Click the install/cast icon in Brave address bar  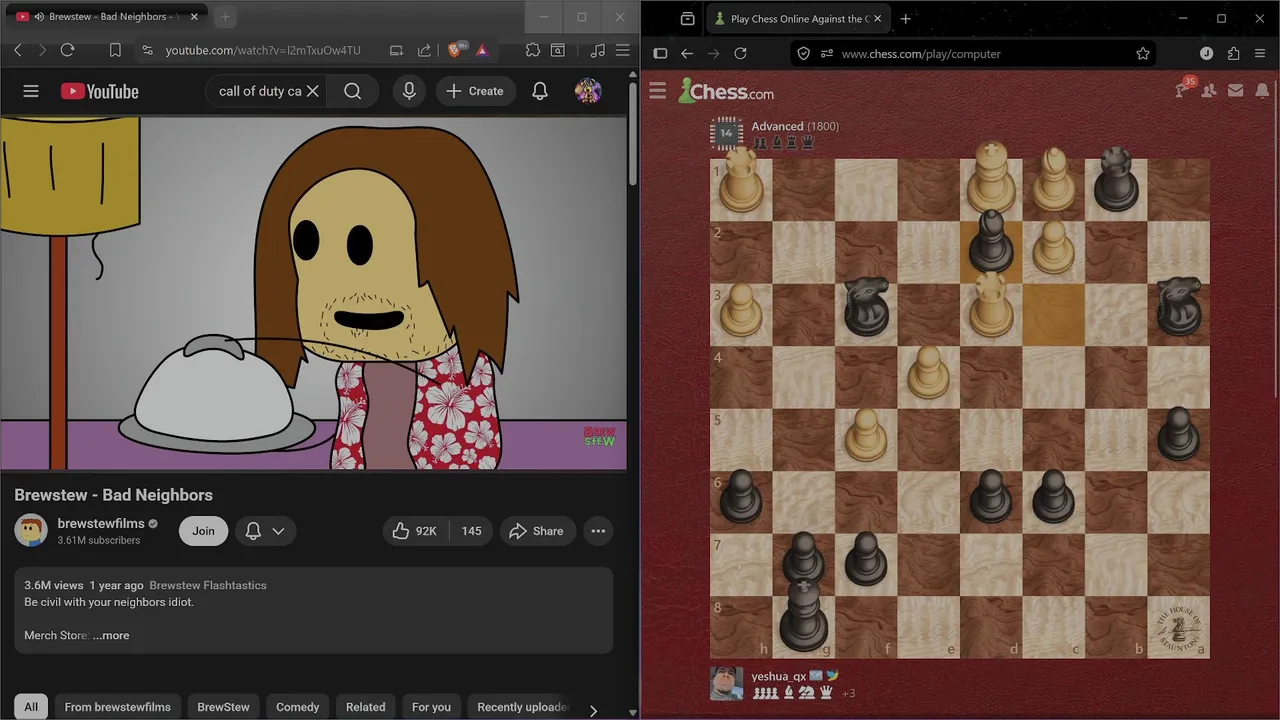point(397,50)
